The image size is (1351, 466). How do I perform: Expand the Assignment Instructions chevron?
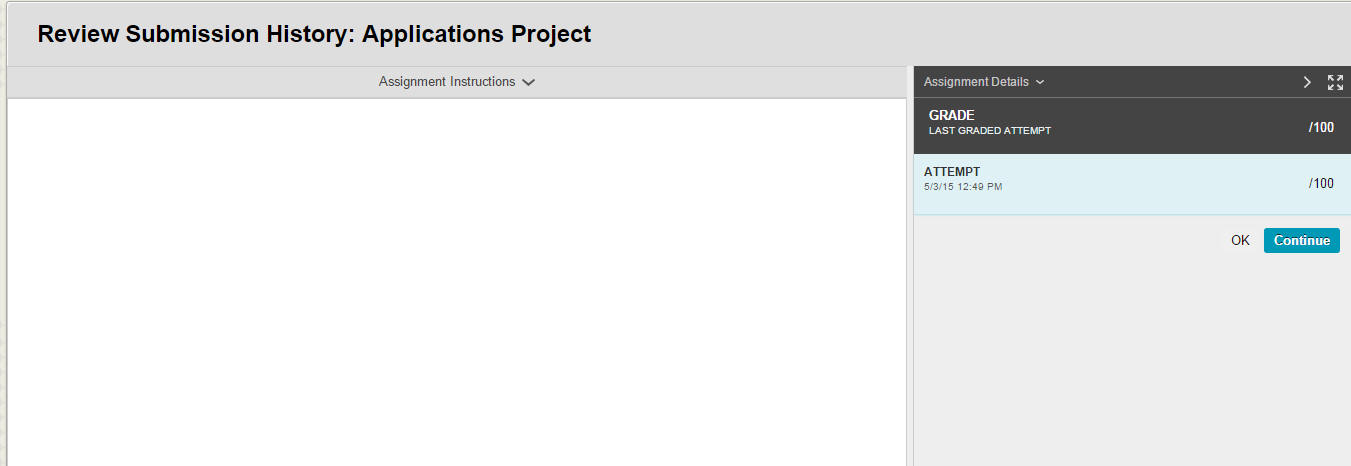coord(529,83)
